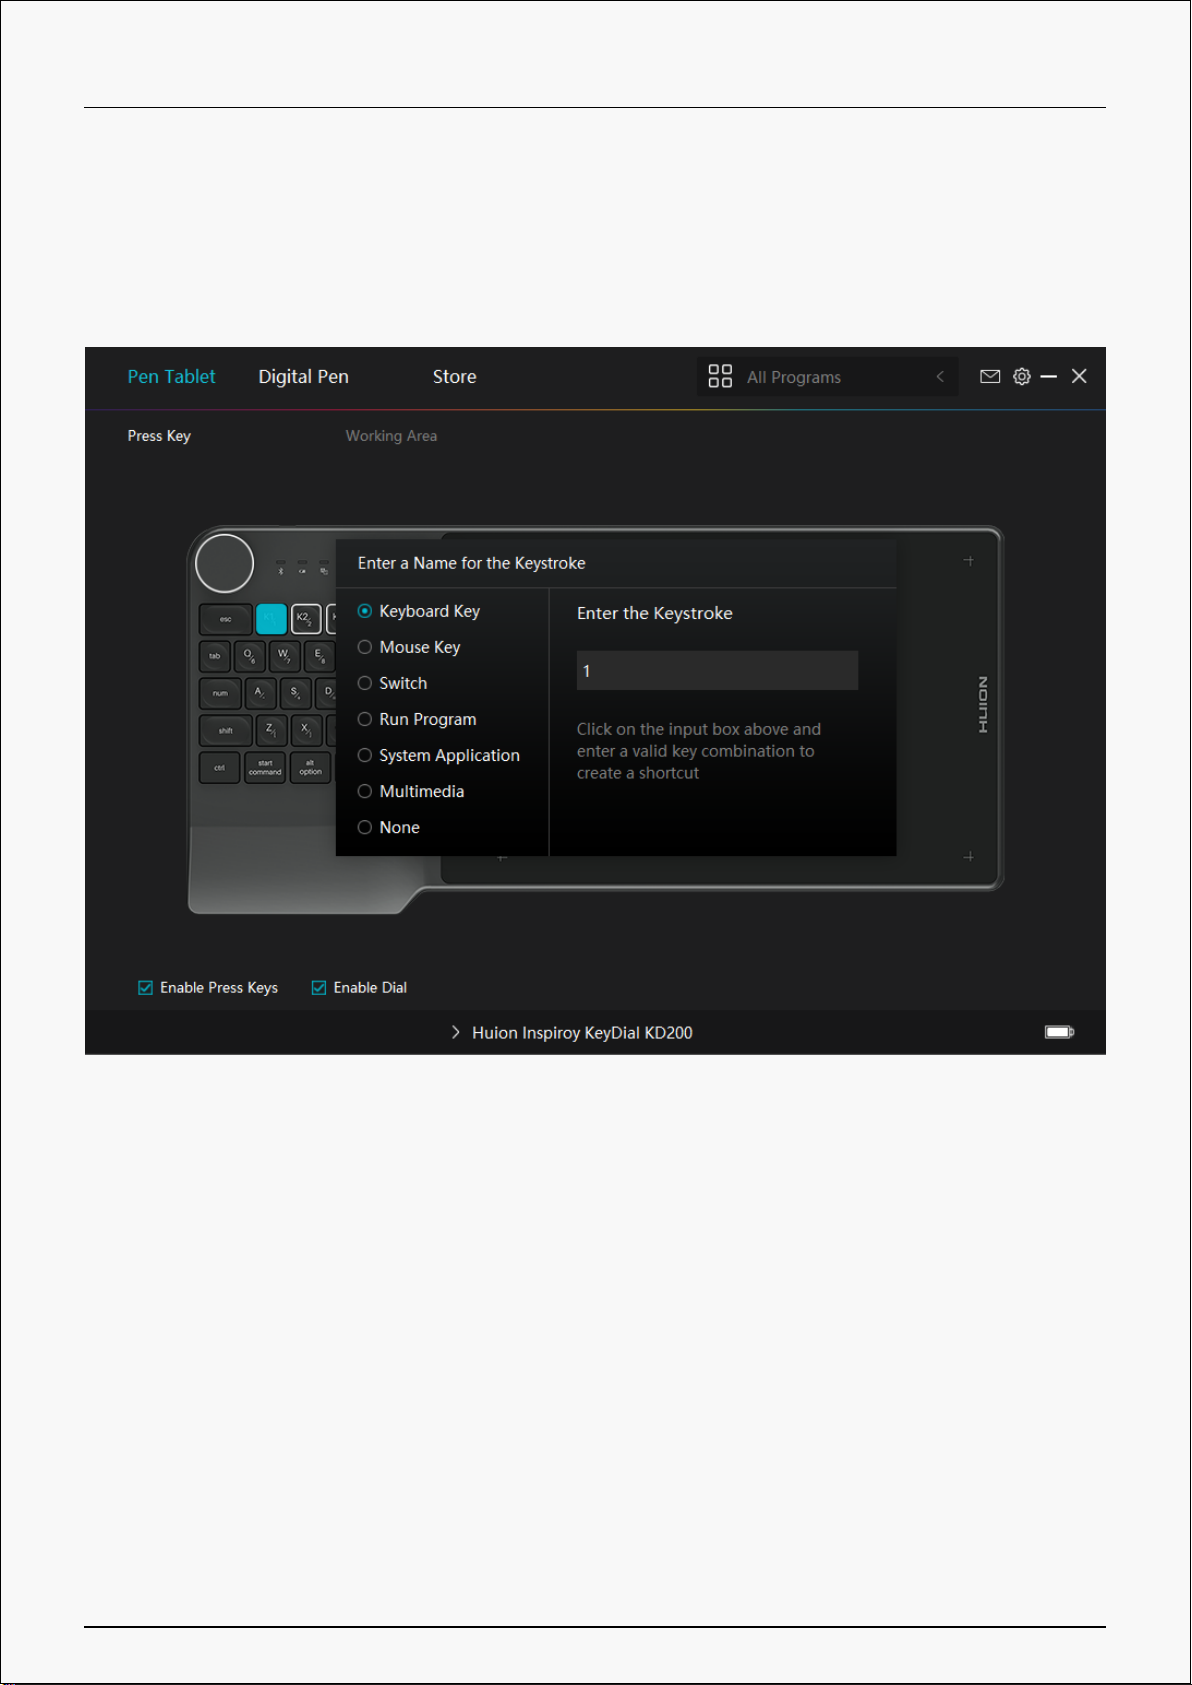Select the K2 key on the tablet
This screenshot has width=1192, height=1685.
pos(306,619)
